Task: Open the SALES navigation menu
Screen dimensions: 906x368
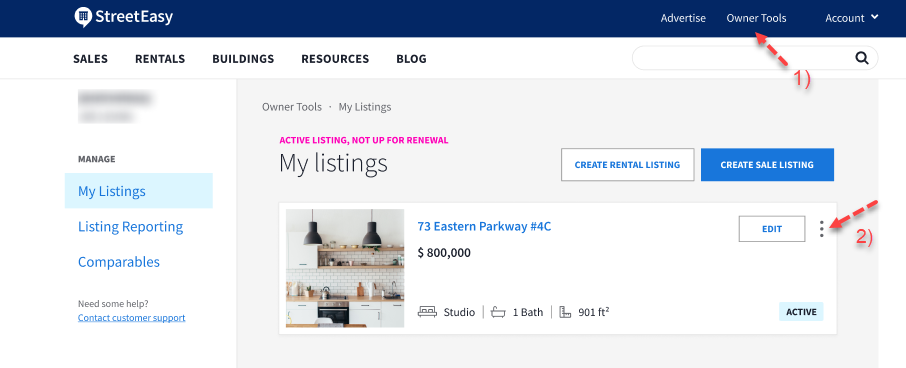Action: [x=90, y=59]
